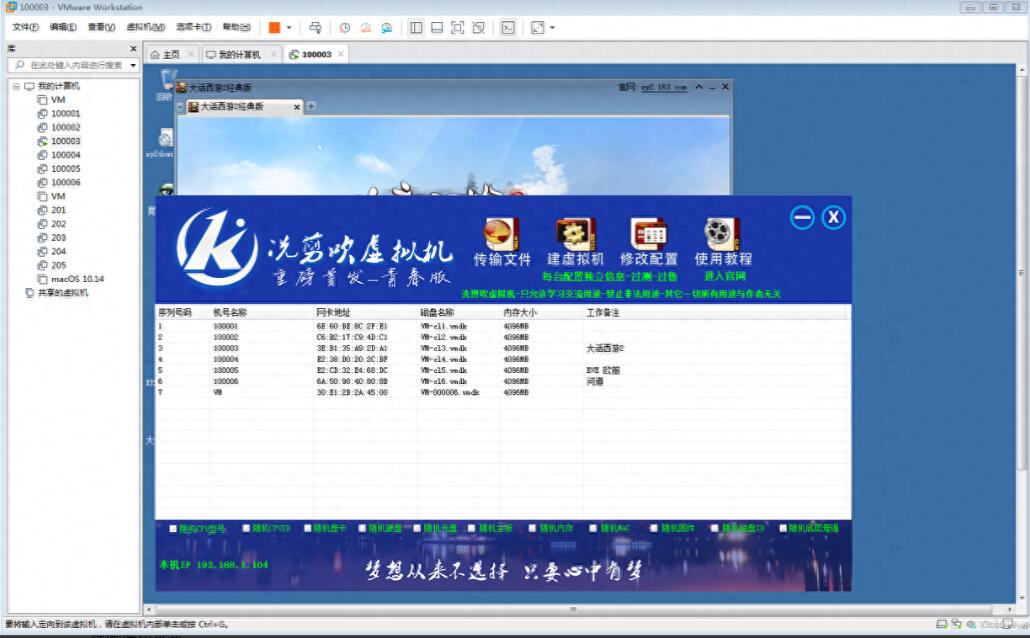Close the 大话西游2经典版 inner tab
The image size is (1030, 638).
(297, 106)
